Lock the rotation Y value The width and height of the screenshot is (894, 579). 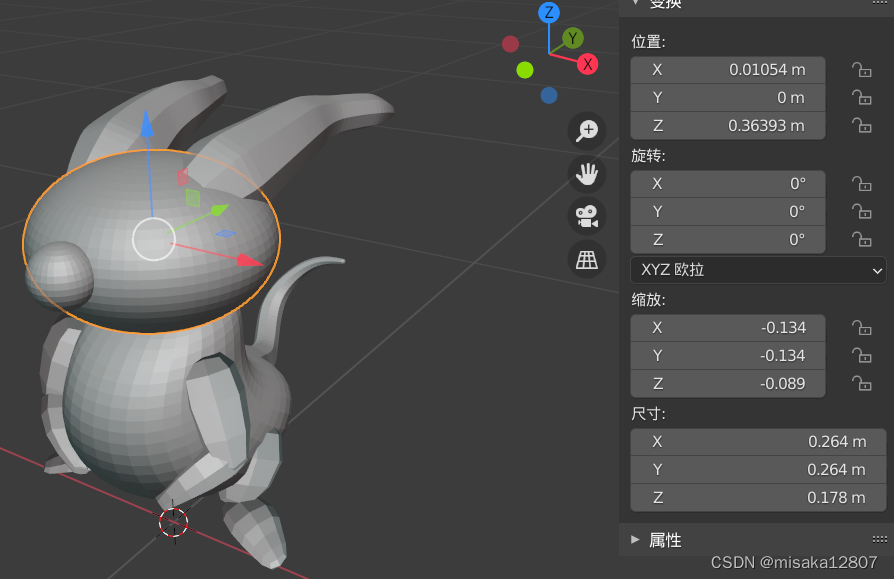[x=862, y=212]
